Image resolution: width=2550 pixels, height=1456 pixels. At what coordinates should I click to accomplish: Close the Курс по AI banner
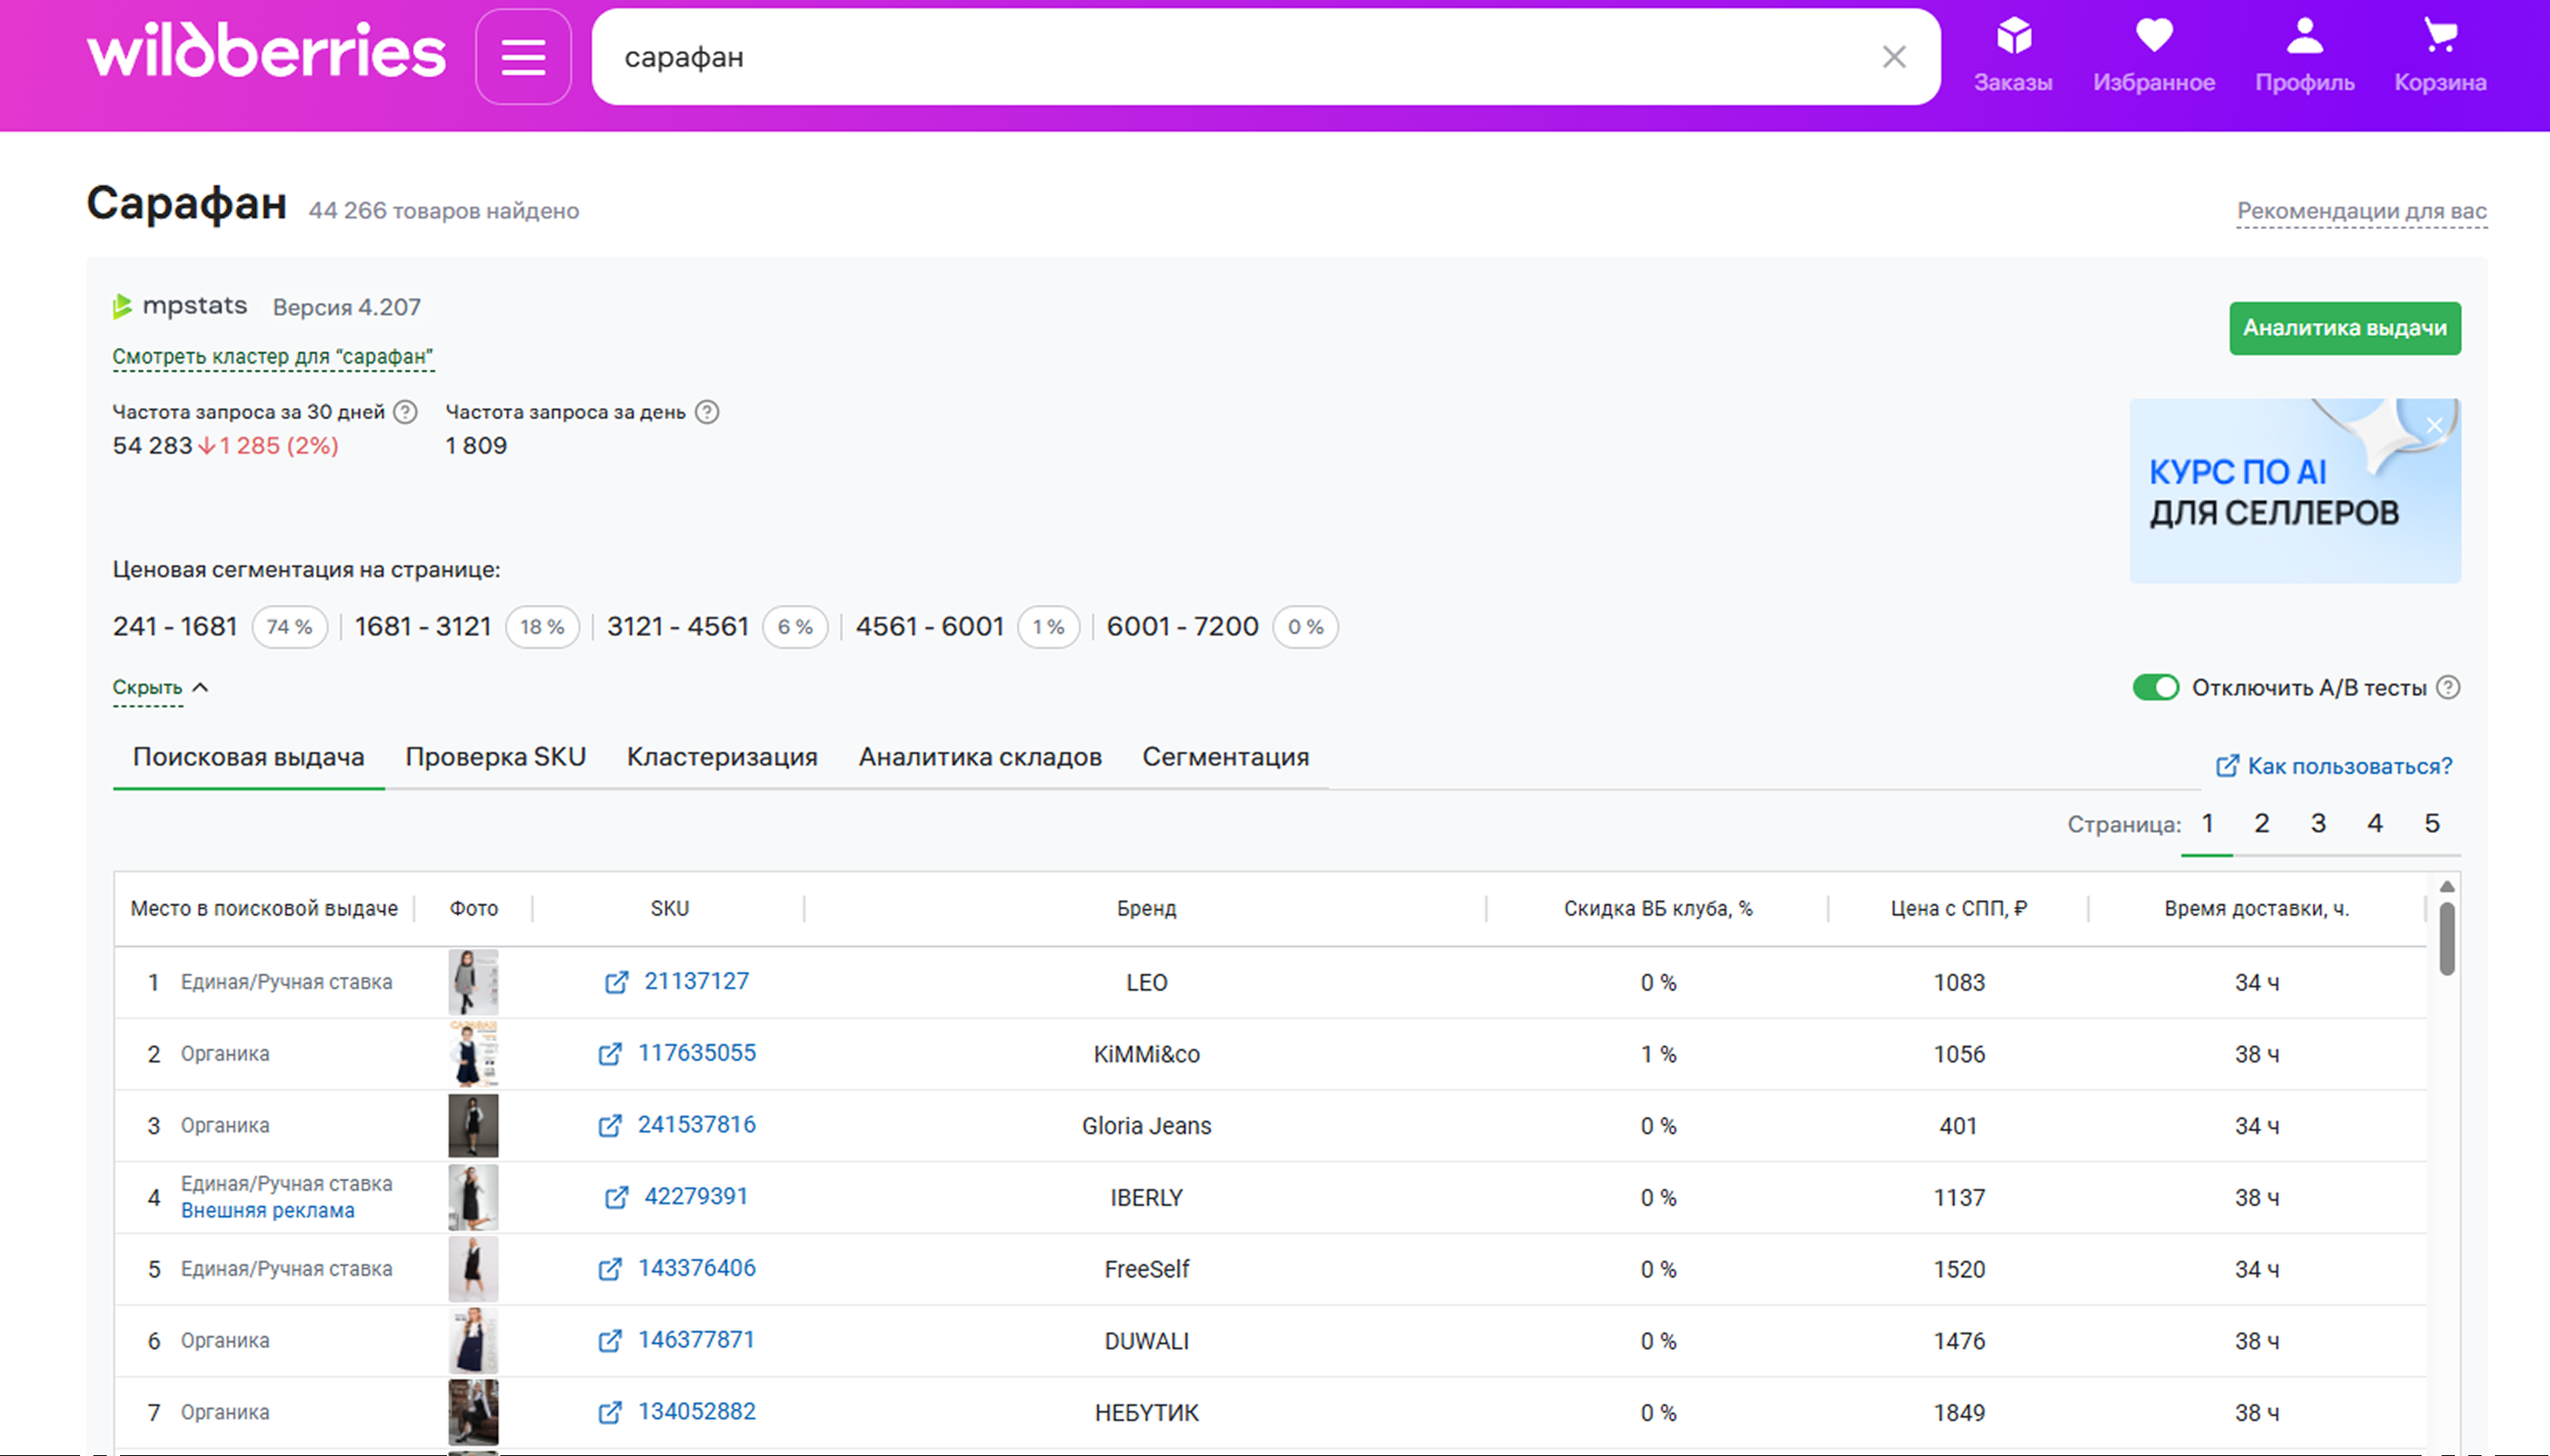coord(2435,425)
